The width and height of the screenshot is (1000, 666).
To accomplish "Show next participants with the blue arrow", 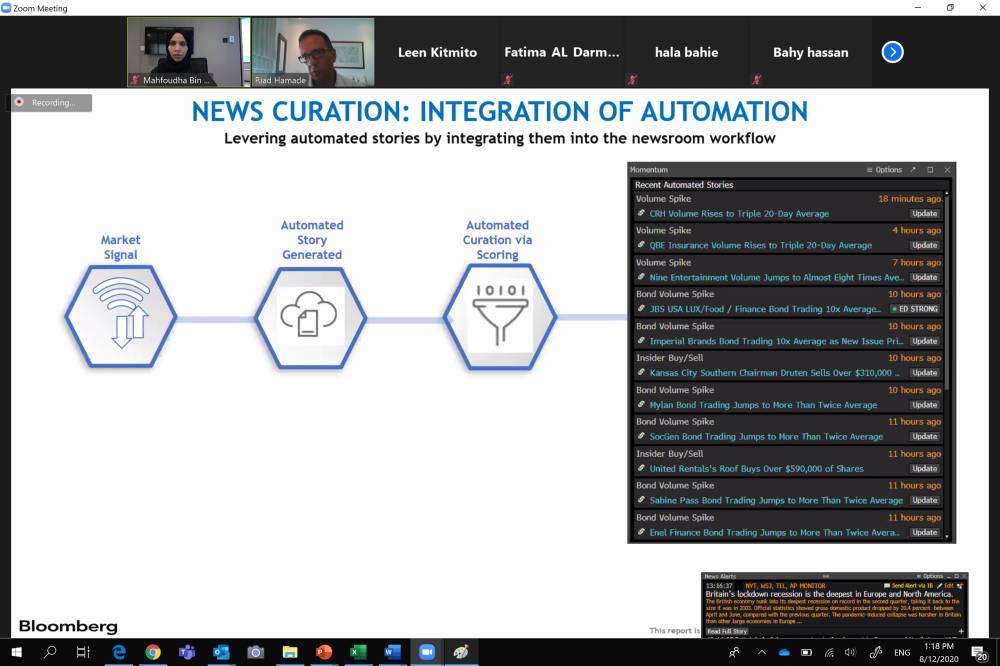I will pos(892,52).
